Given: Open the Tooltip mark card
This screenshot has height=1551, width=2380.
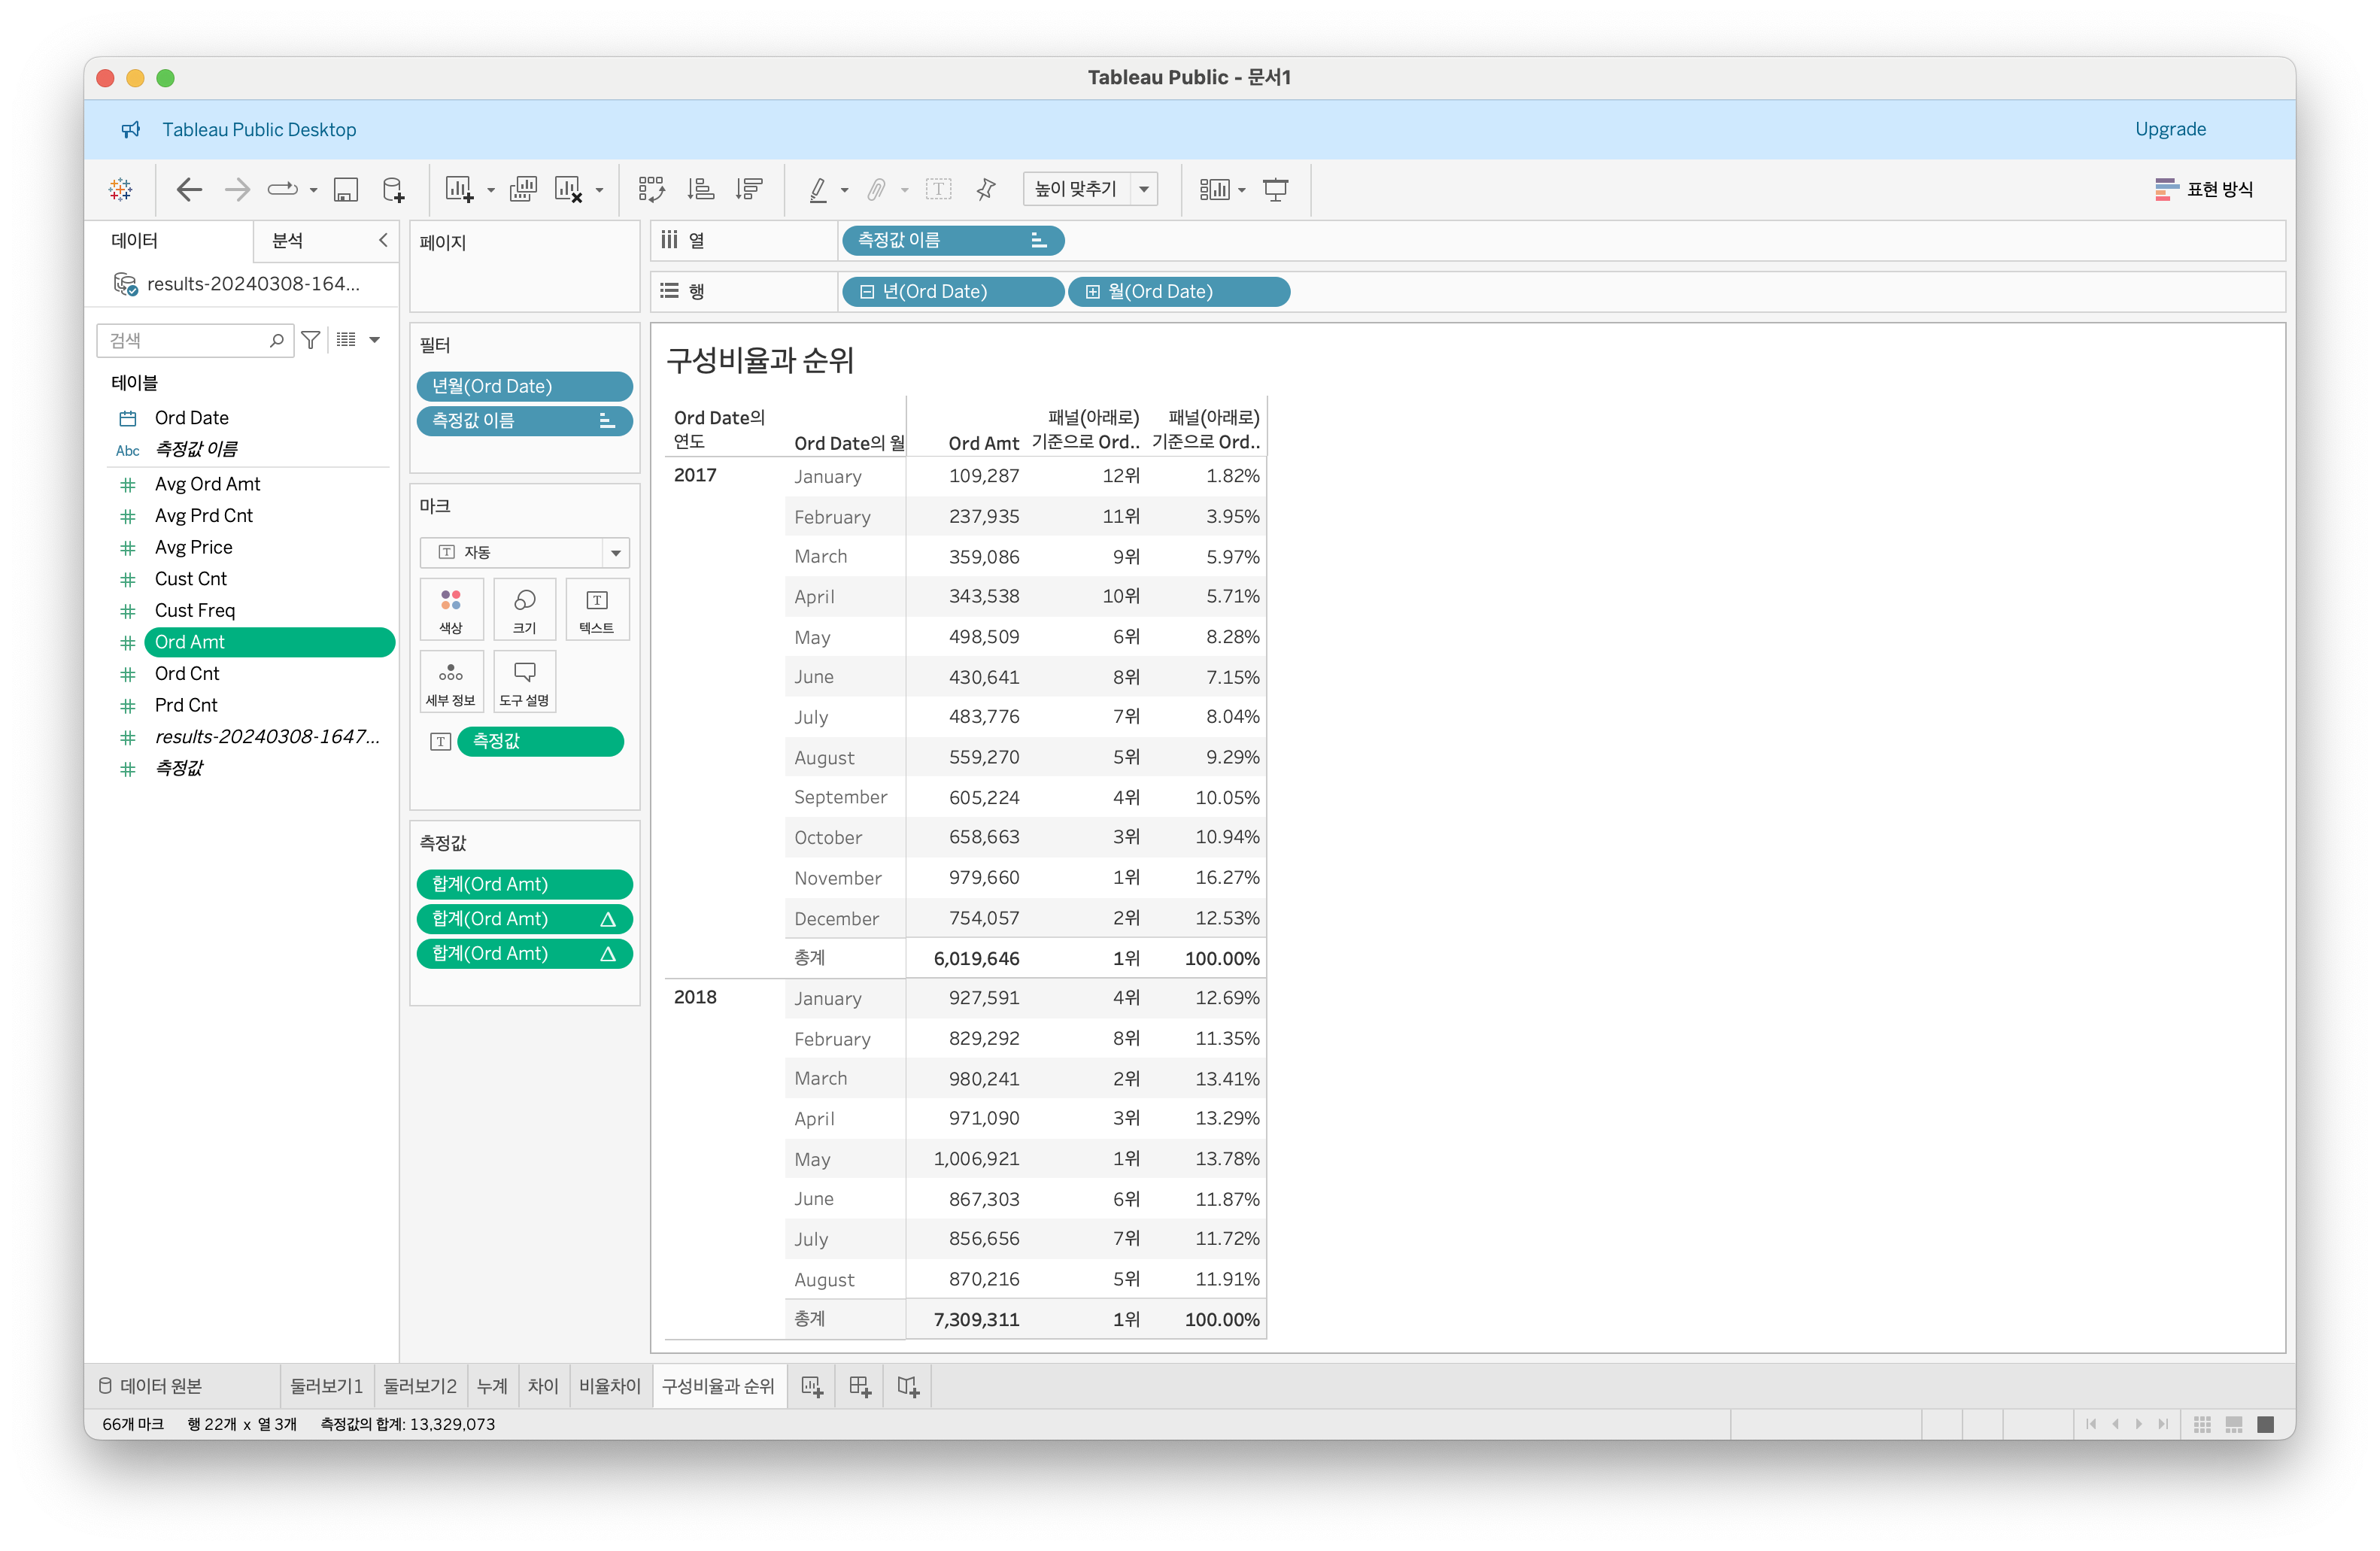Looking at the screenshot, I should coord(524,682).
